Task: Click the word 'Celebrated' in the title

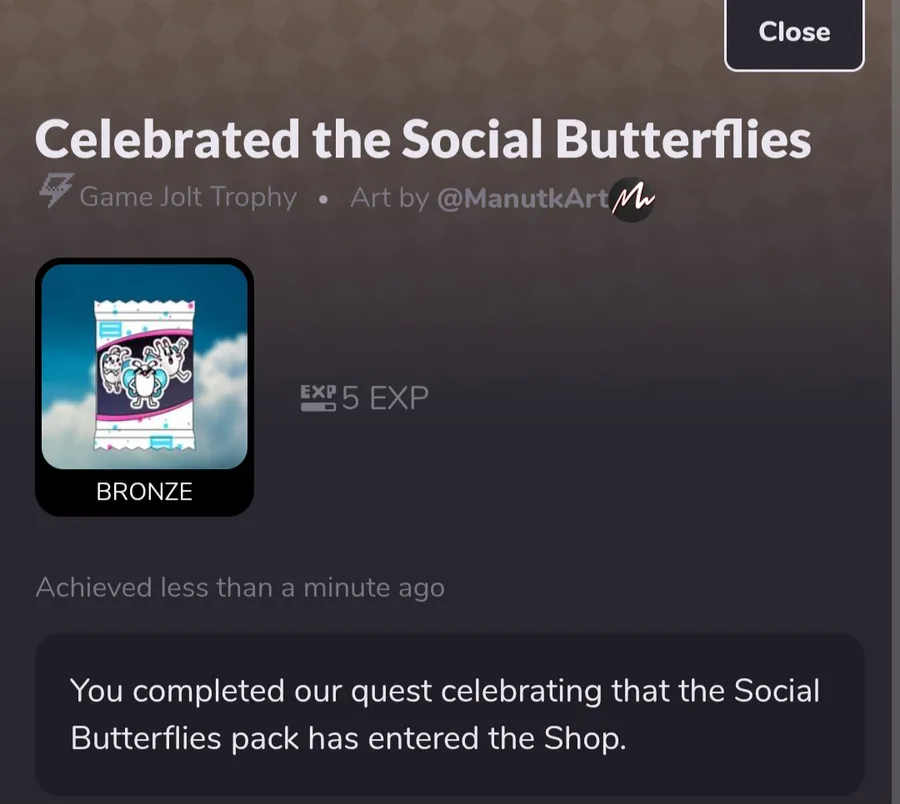Action: (x=167, y=139)
